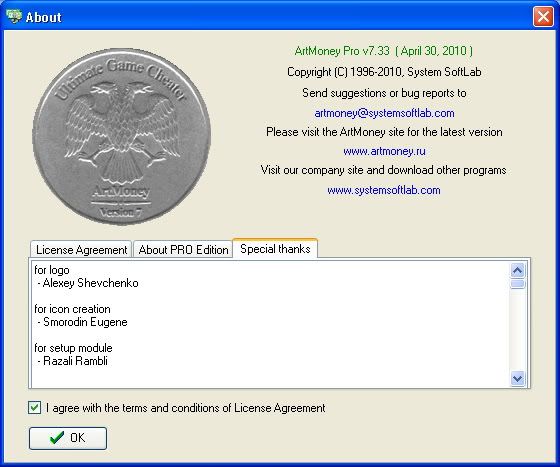
Task: Click the ArtMoney icon in title bar
Action: click(x=14, y=16)
